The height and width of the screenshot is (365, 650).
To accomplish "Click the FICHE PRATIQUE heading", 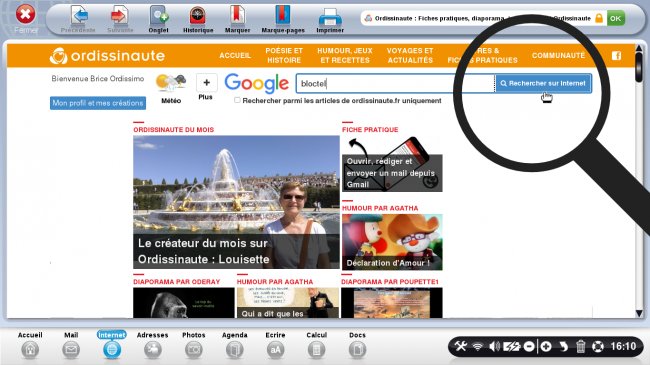I will tap(370, 130).
